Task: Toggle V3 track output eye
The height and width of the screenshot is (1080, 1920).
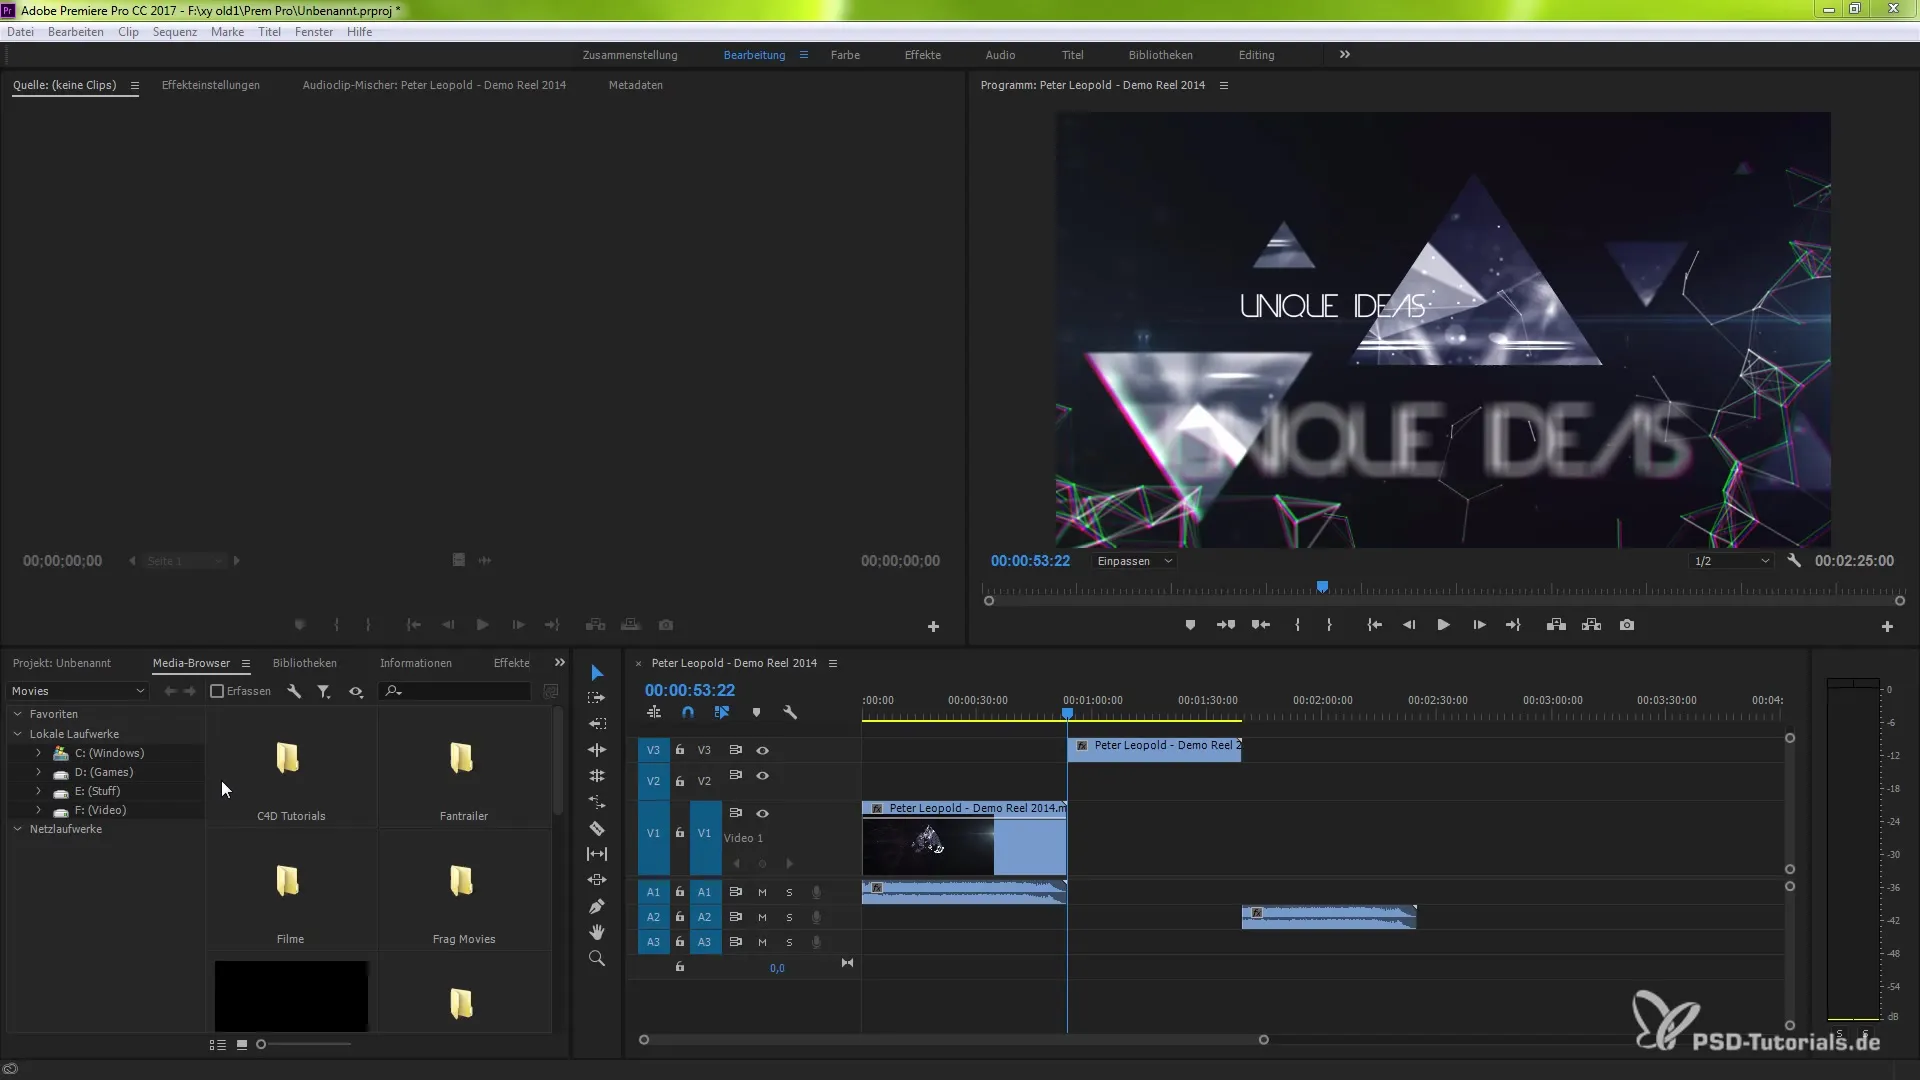Action: [x=763, y=750]
